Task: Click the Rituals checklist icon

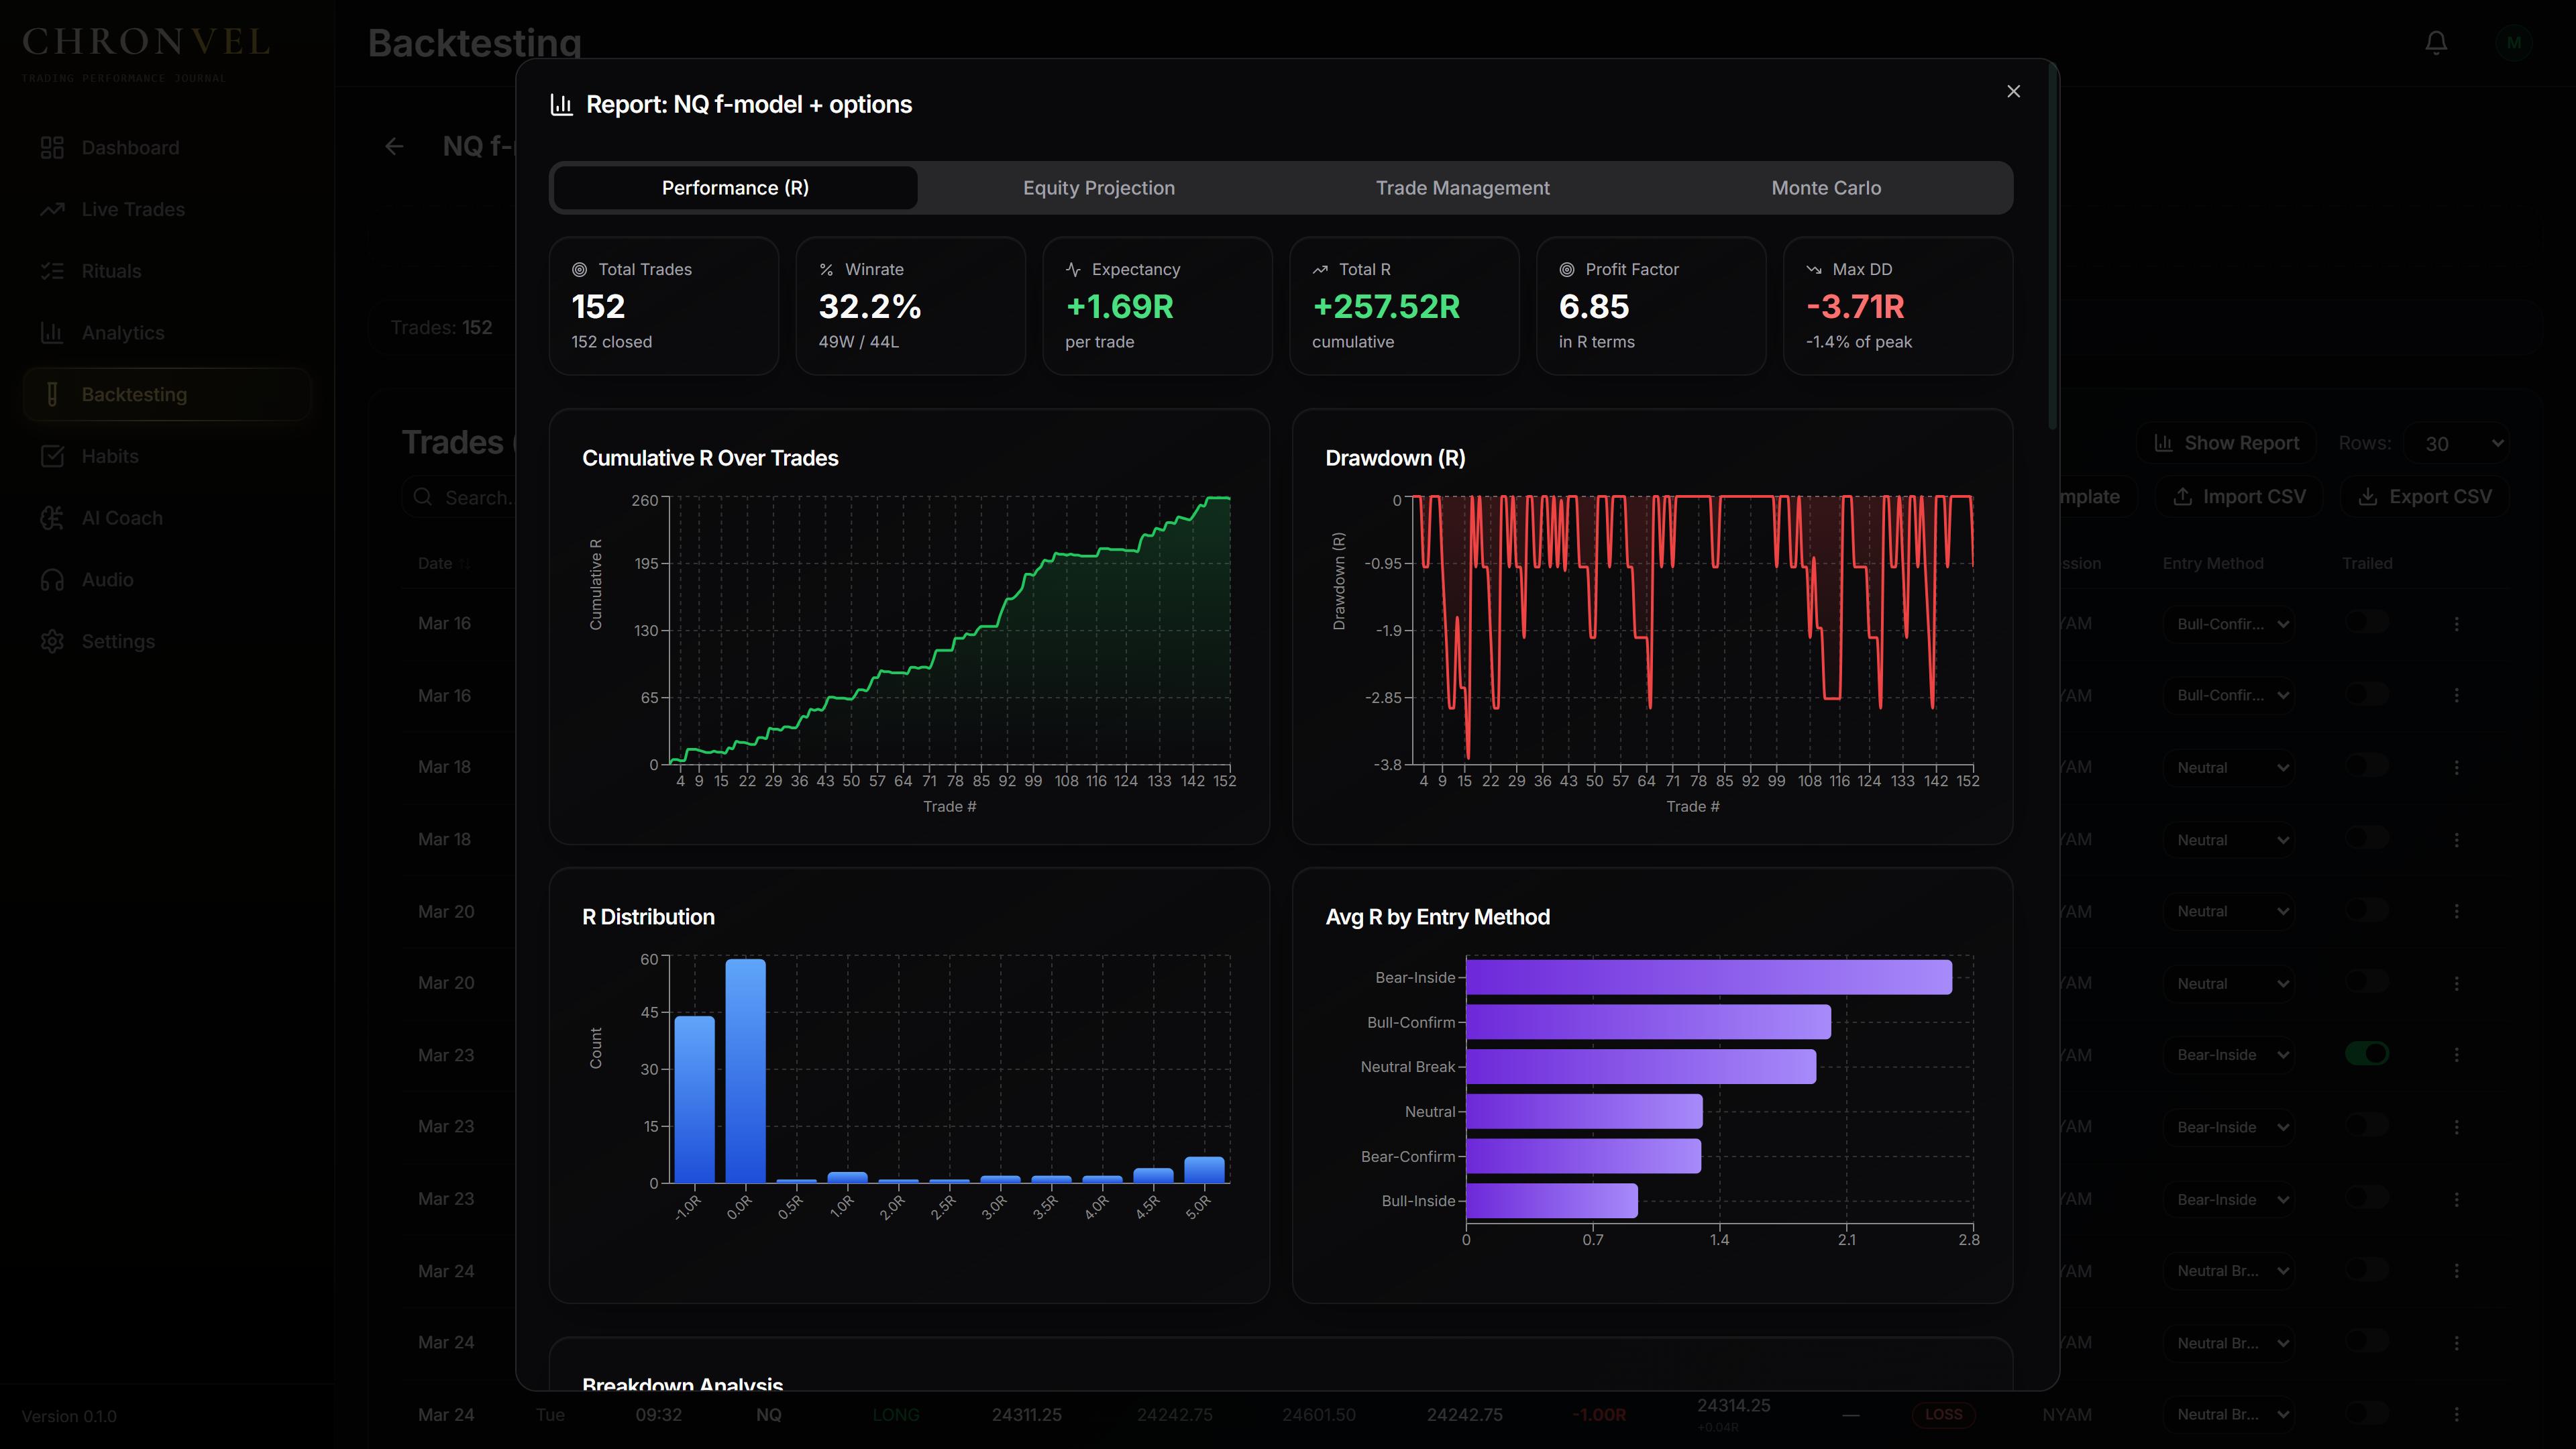Action: [52, 271]
